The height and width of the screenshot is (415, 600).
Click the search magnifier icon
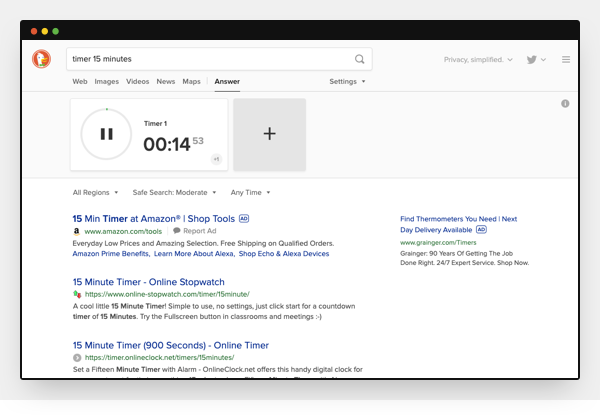pos(359,59)
